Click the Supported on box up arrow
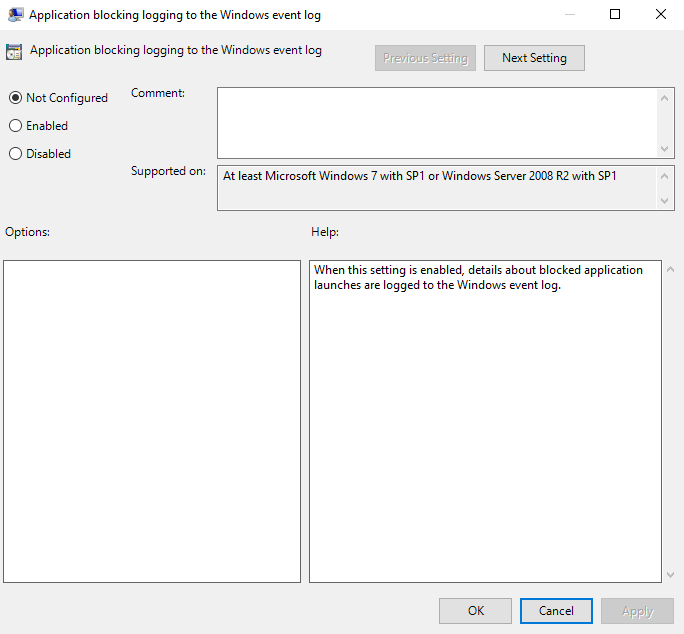The height and width of the screenshot is (634, 684). click(666, 175)
